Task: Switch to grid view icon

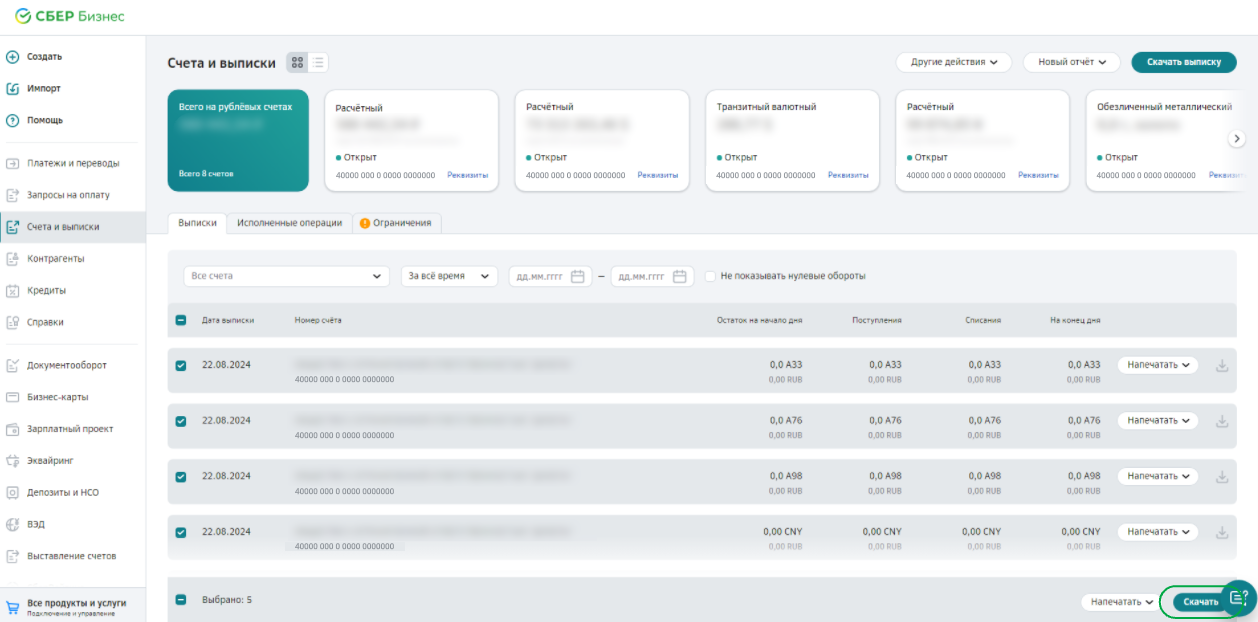Action: [297, 63]
